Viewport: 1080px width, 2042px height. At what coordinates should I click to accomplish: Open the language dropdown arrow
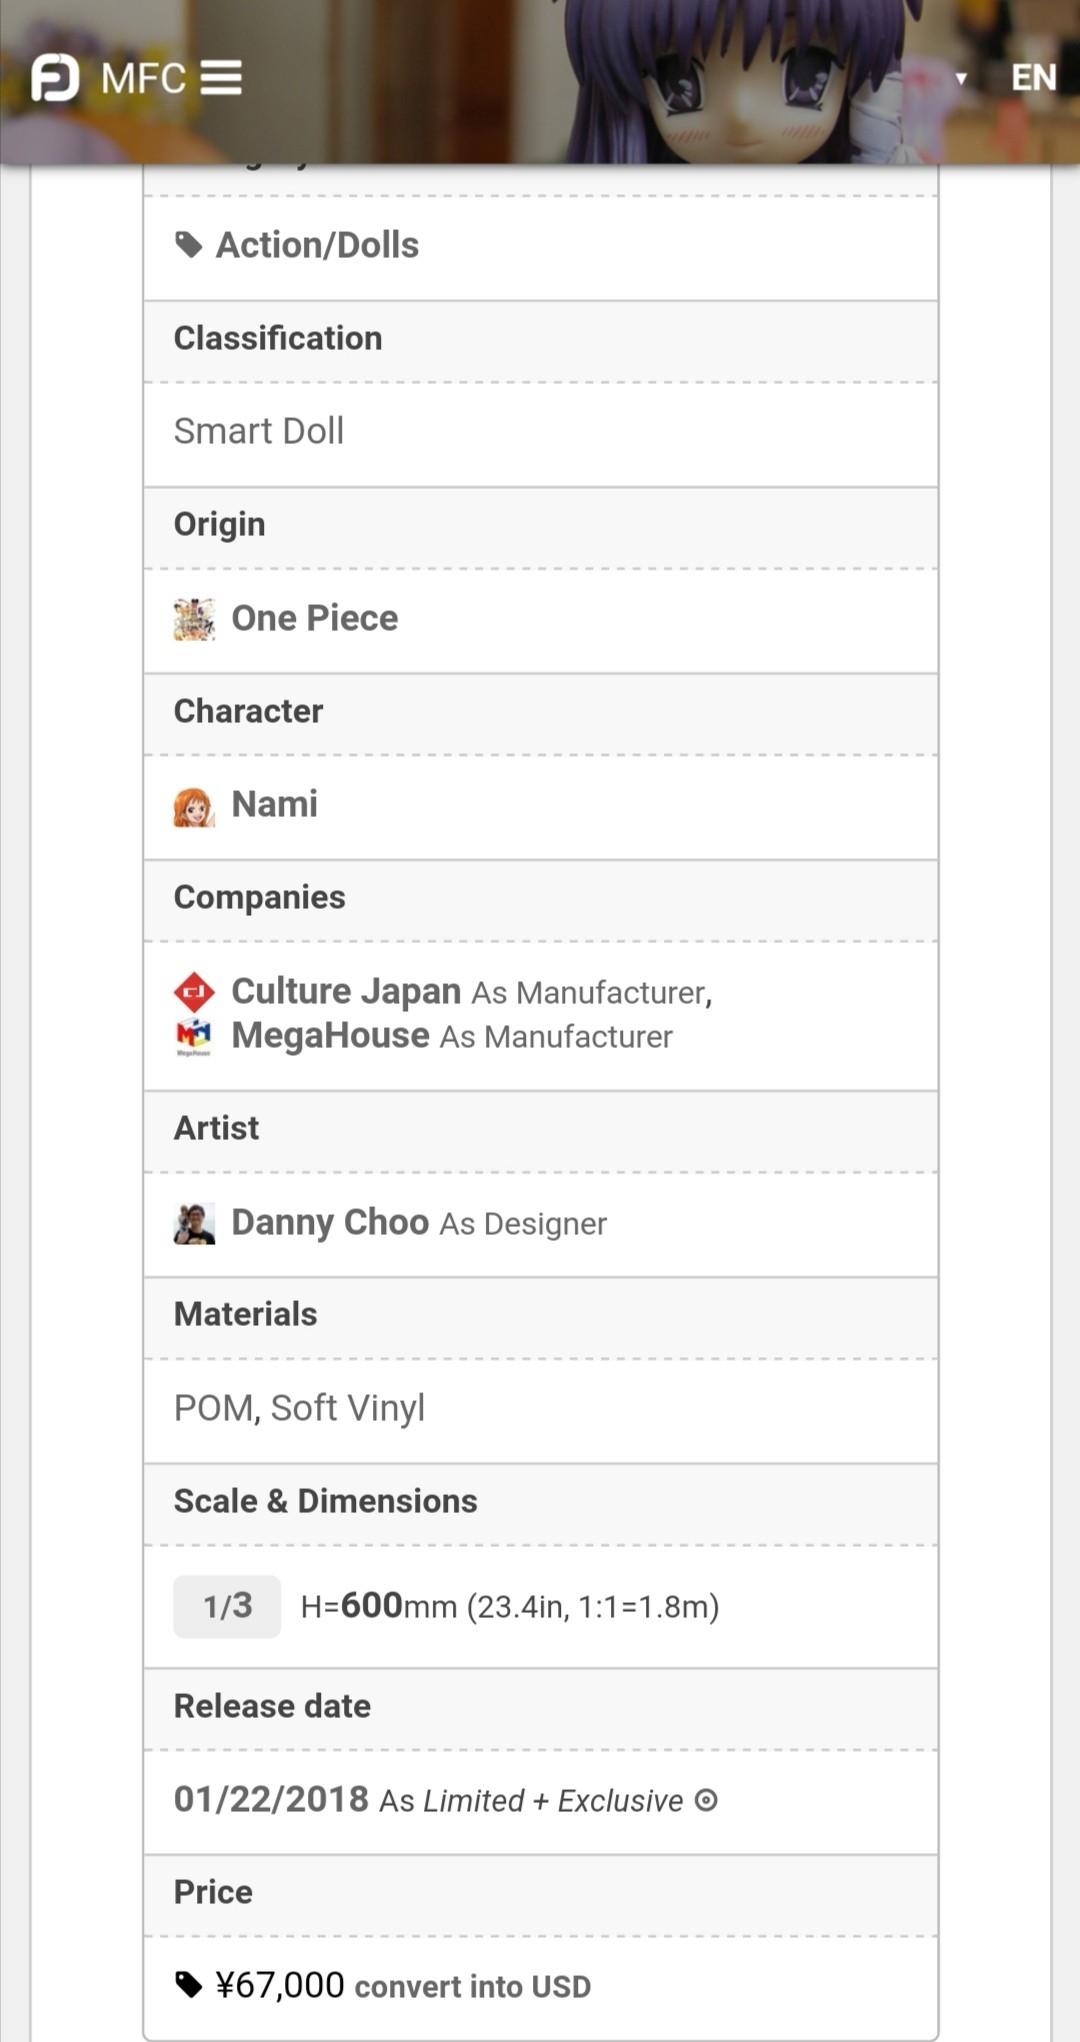point(961,78)
